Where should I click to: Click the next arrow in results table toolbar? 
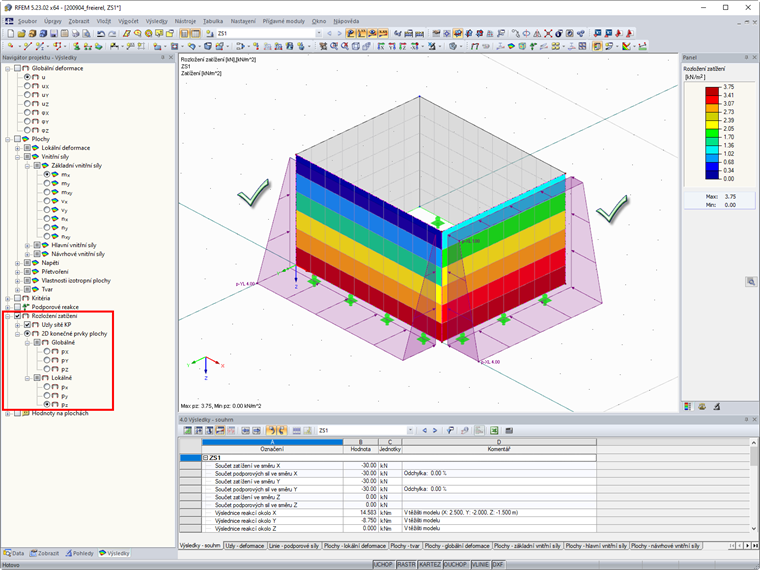[x=435, y=430]
